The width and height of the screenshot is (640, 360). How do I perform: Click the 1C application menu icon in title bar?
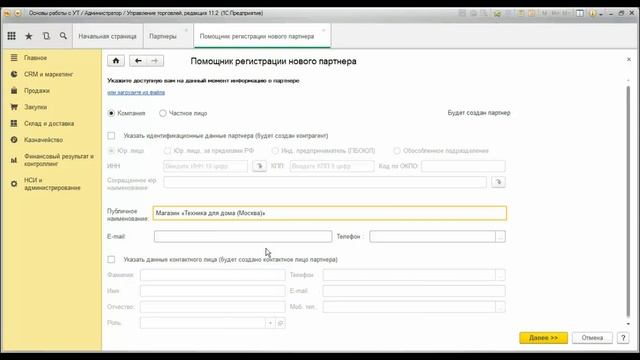[7, 13]
